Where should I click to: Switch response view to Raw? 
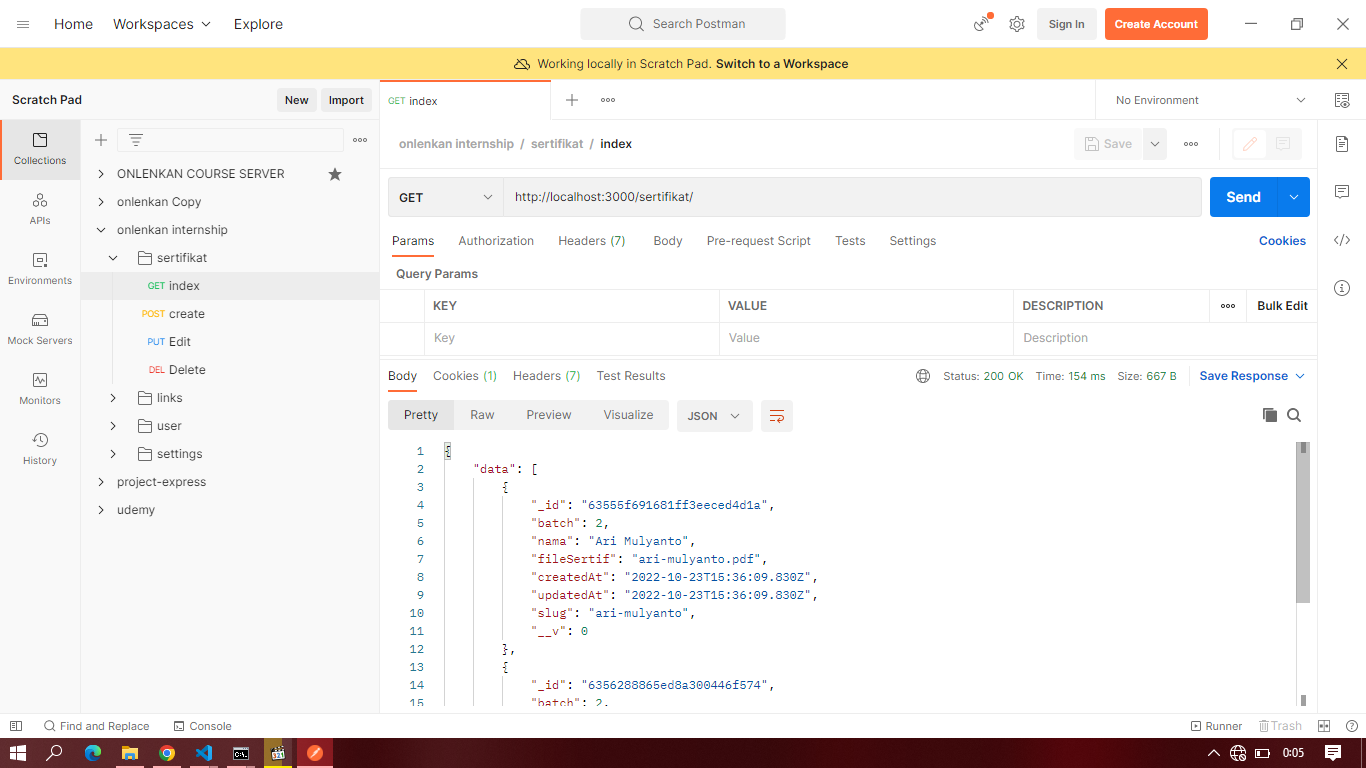click(x=482, y=415)
